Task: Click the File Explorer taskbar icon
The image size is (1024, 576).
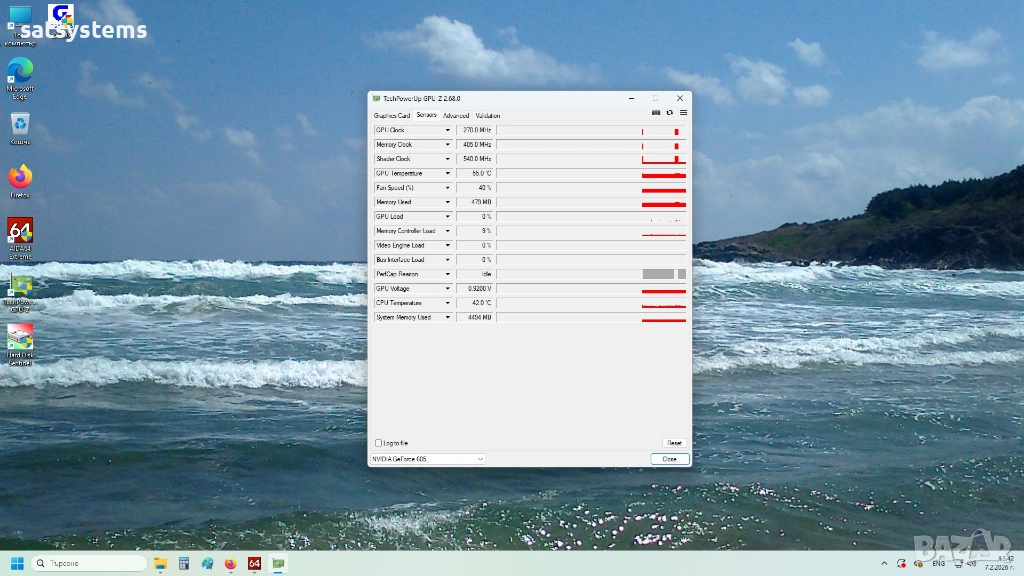Action: point(160,563)
